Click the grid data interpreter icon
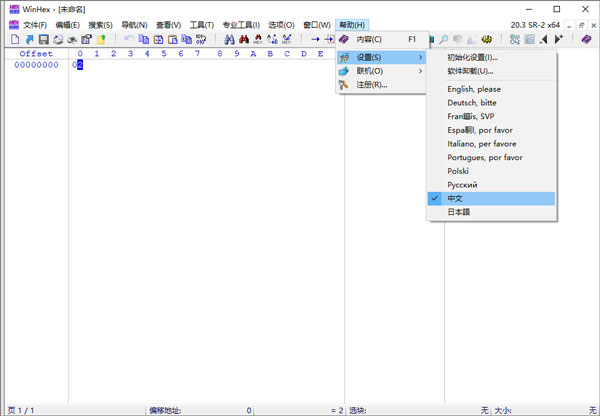The width and height of the screenshot is (600, 416). [529, 39]
